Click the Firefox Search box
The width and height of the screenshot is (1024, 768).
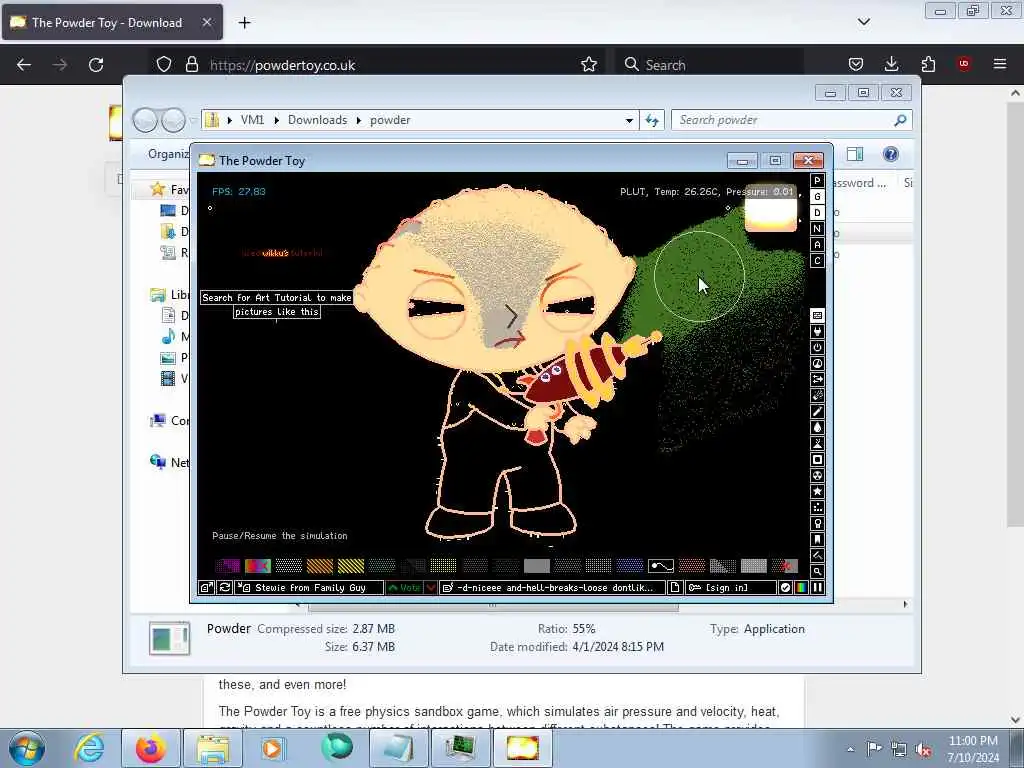[710, 65]
